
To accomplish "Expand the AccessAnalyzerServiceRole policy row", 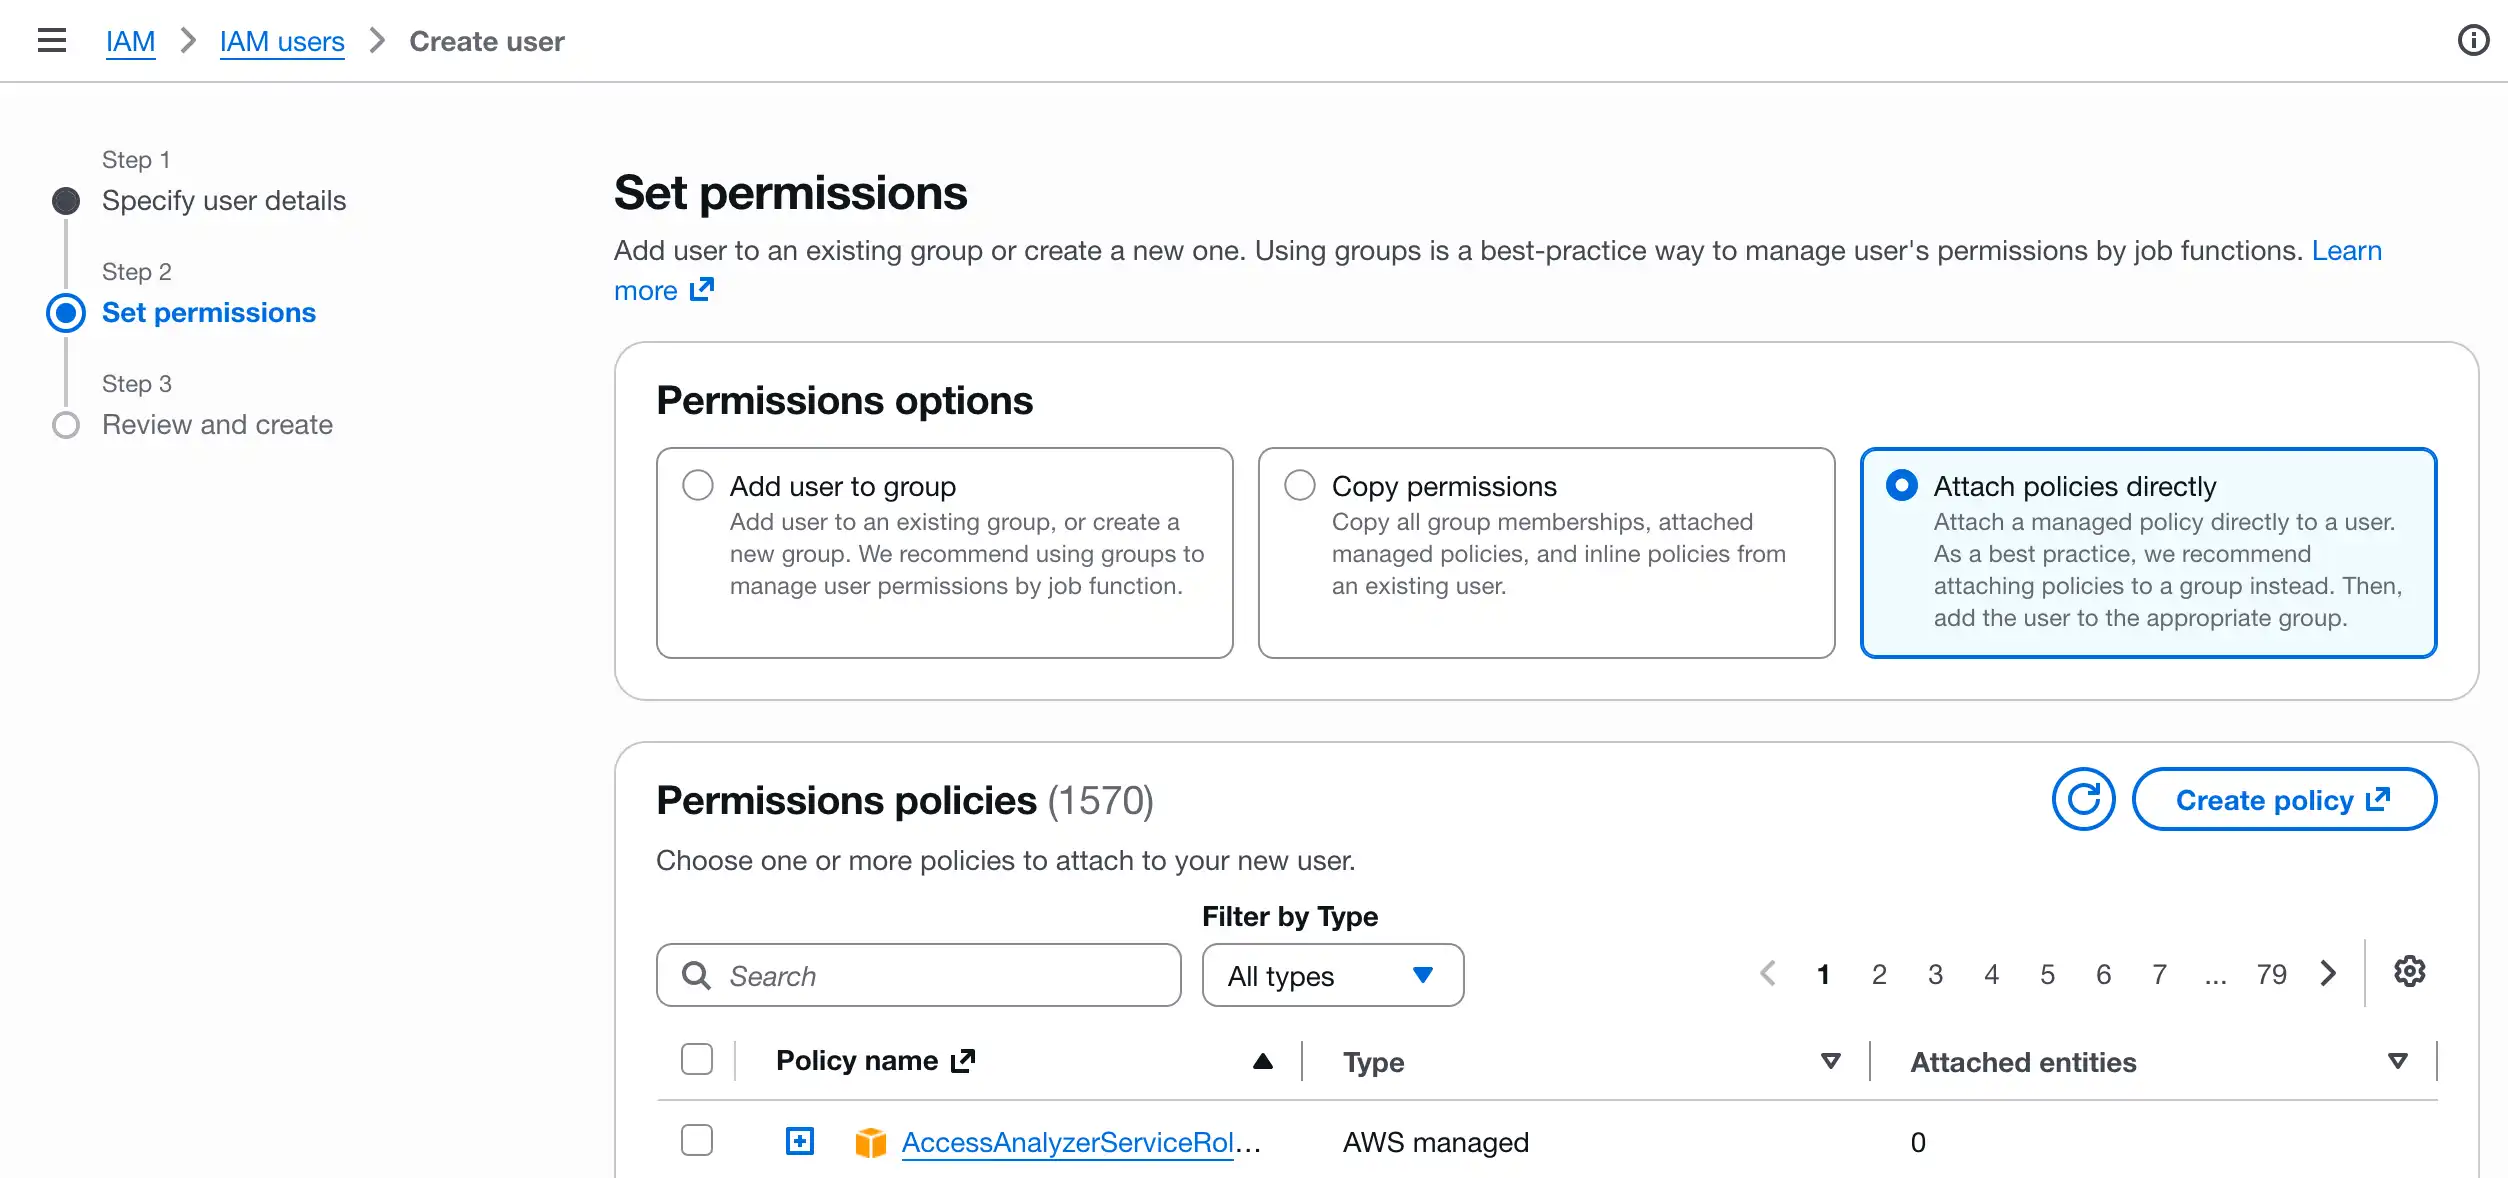I will click(800, 1141).
